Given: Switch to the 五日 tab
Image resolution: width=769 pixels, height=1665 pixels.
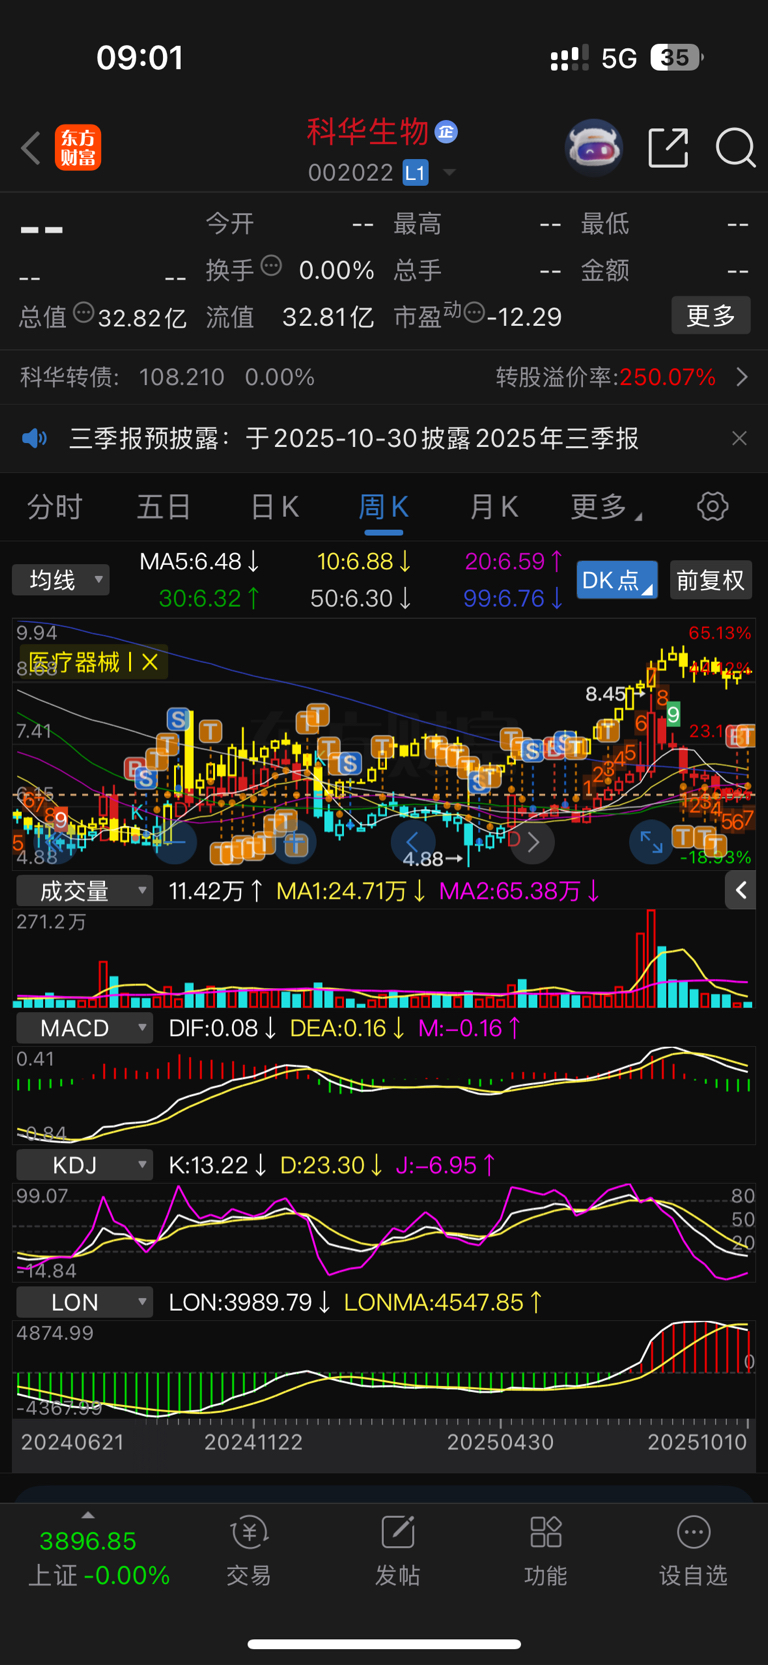Looking at the screenshot, I should tap(164, 507).
